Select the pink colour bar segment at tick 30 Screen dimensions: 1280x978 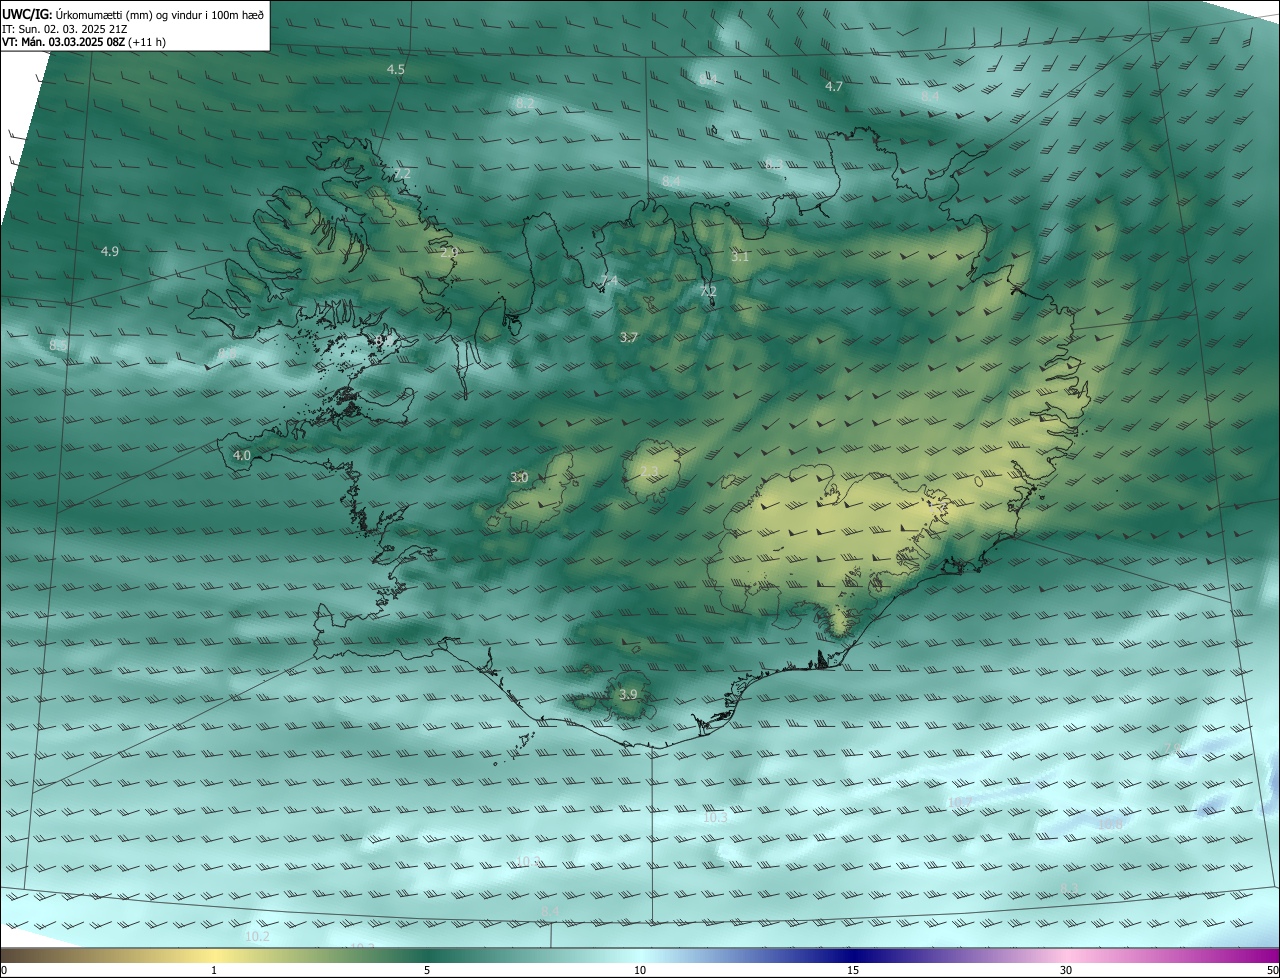coord(1066,955)
